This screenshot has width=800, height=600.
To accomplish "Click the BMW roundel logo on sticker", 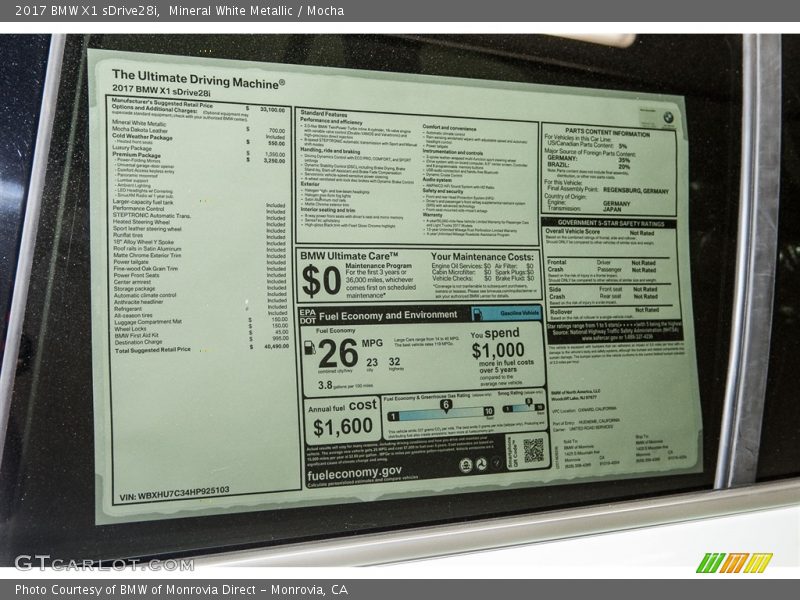I will [x=668, y=118].
